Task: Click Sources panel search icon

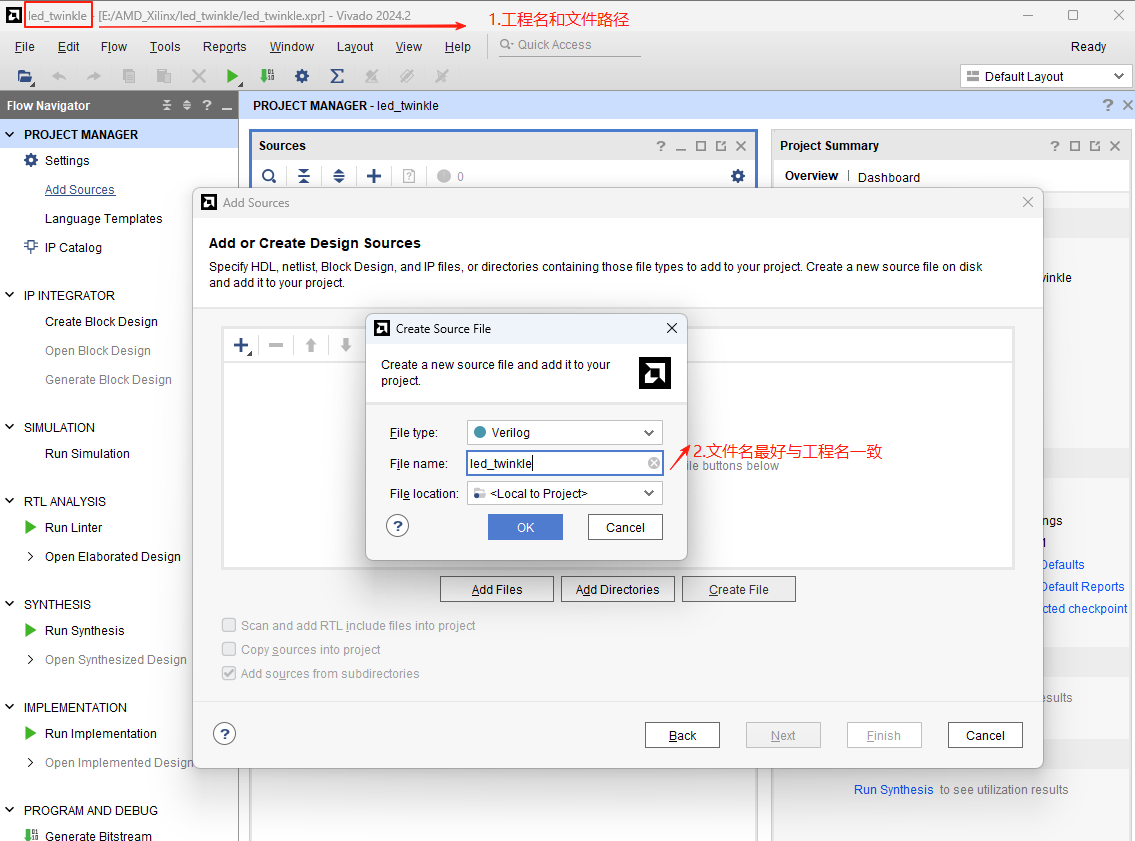Action: pos(269,176)
